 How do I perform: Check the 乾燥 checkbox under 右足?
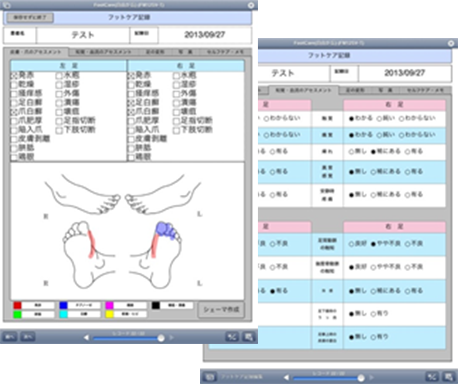[131, 85]
